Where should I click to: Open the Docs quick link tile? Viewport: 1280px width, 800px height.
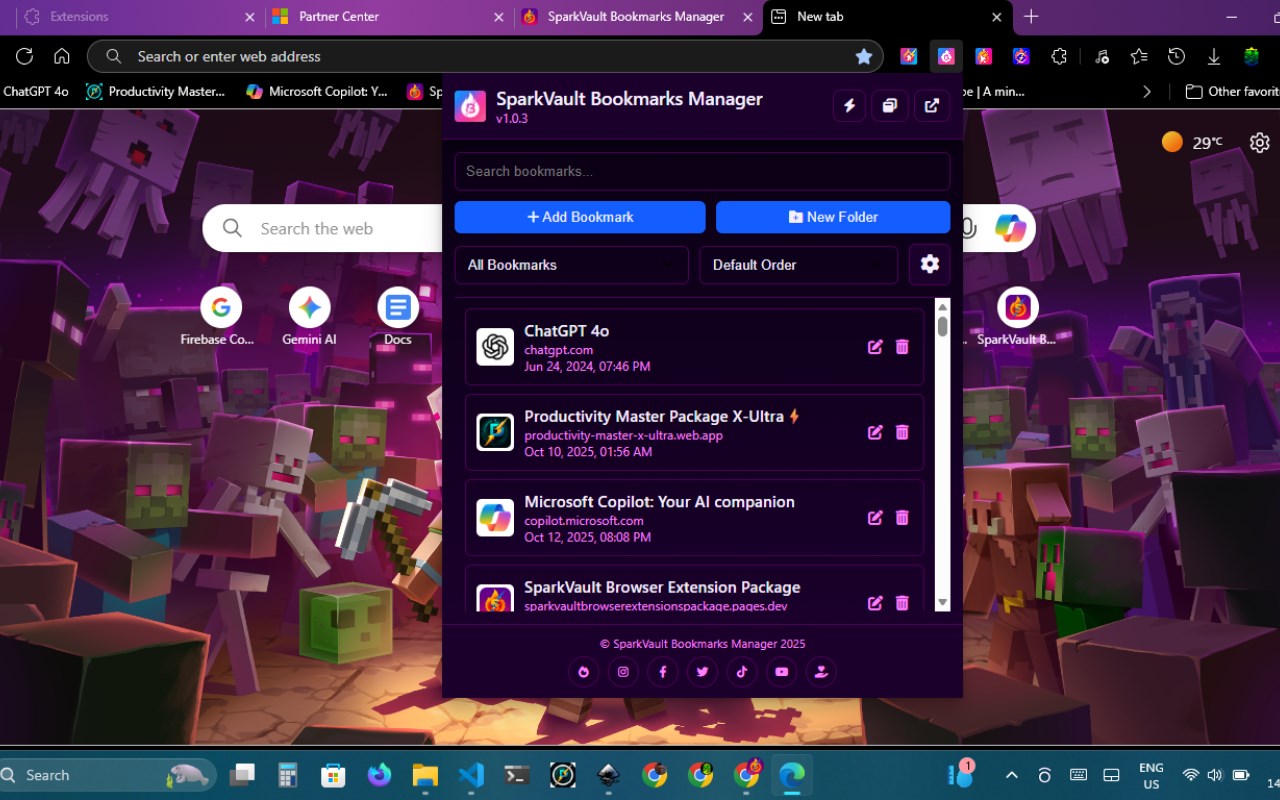coord(398,318)
